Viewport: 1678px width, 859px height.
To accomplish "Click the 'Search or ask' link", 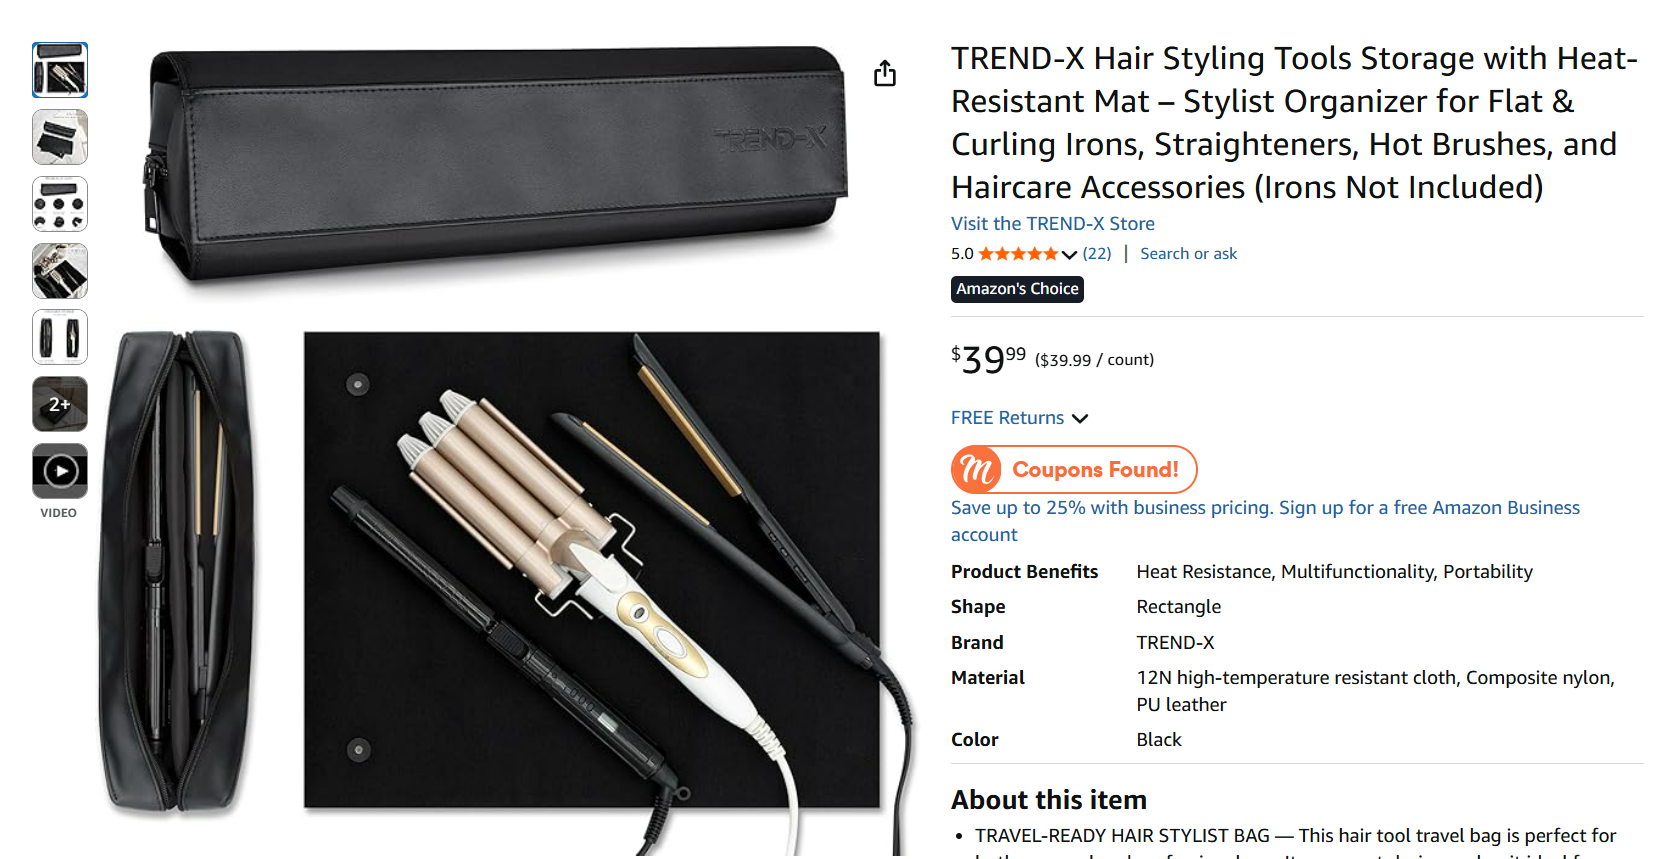I will pos(1188,254).
